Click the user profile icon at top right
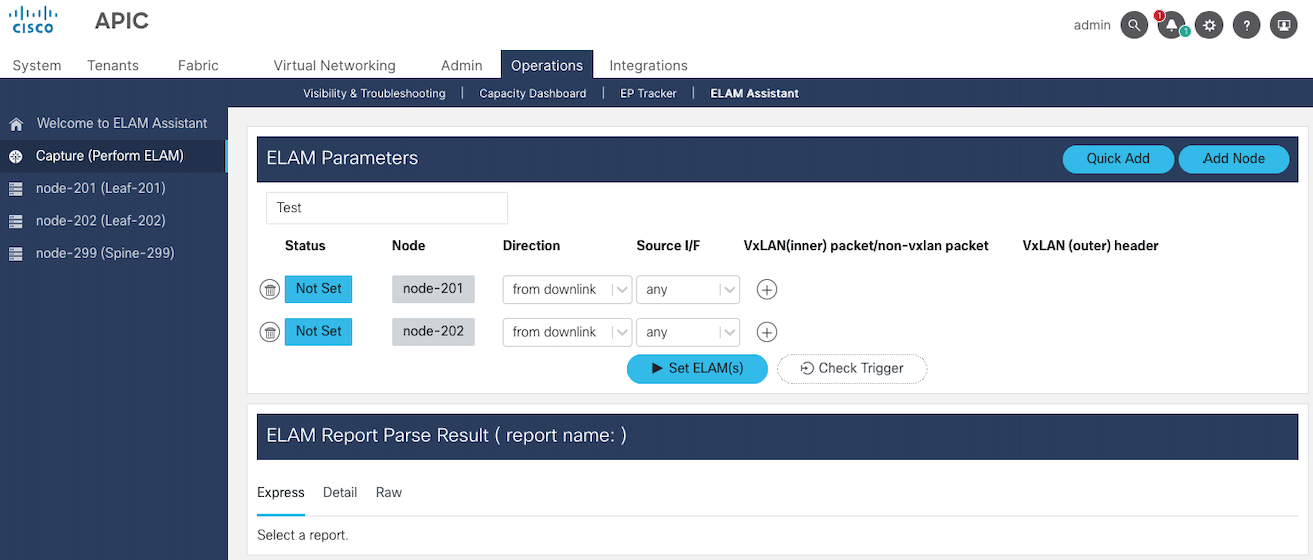 click(x=1284, y=25)
